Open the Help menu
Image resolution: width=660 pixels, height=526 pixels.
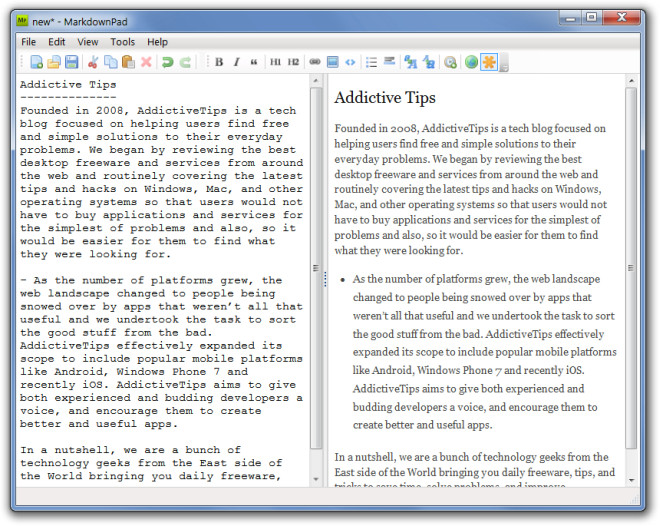[x=157, y=42]
